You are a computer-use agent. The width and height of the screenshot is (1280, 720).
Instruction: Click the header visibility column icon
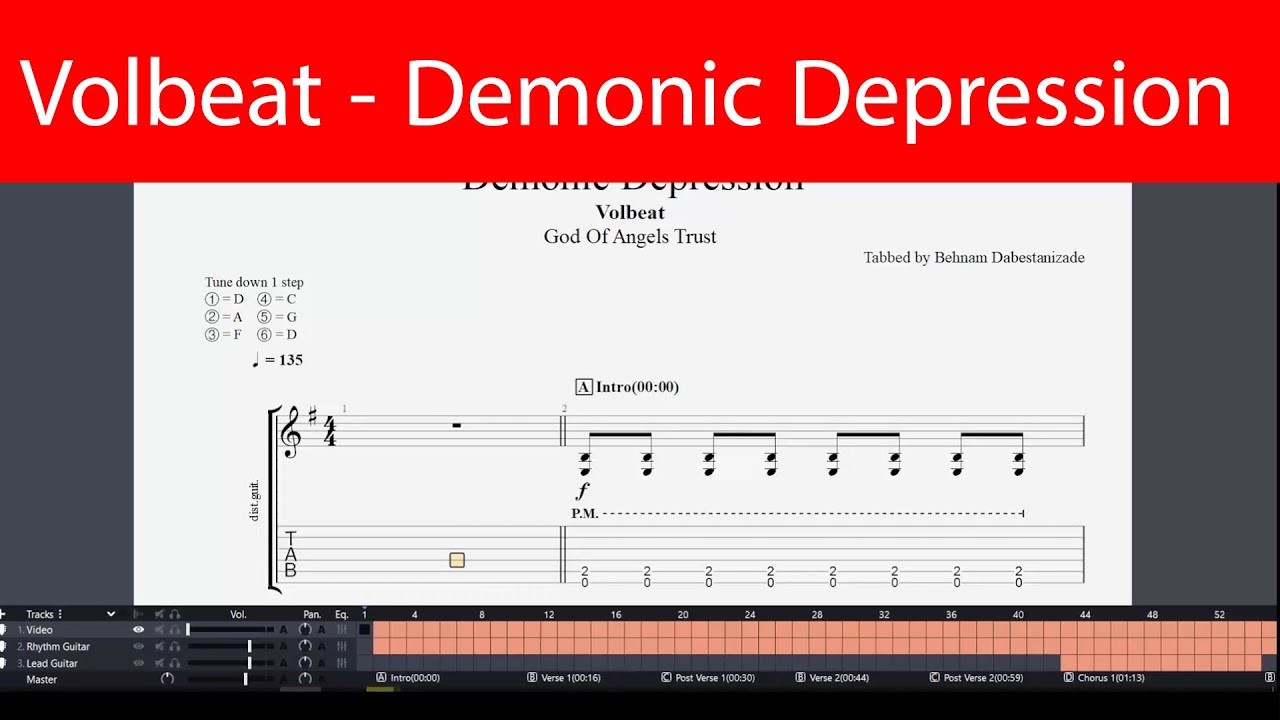coord(139,614)
